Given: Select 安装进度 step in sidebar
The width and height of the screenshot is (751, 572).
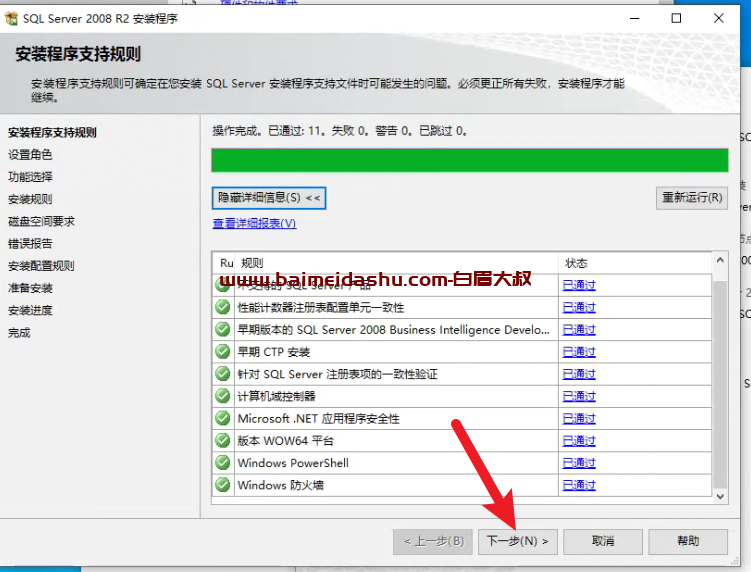Looking at the screenshot, I should click(30, 310).
